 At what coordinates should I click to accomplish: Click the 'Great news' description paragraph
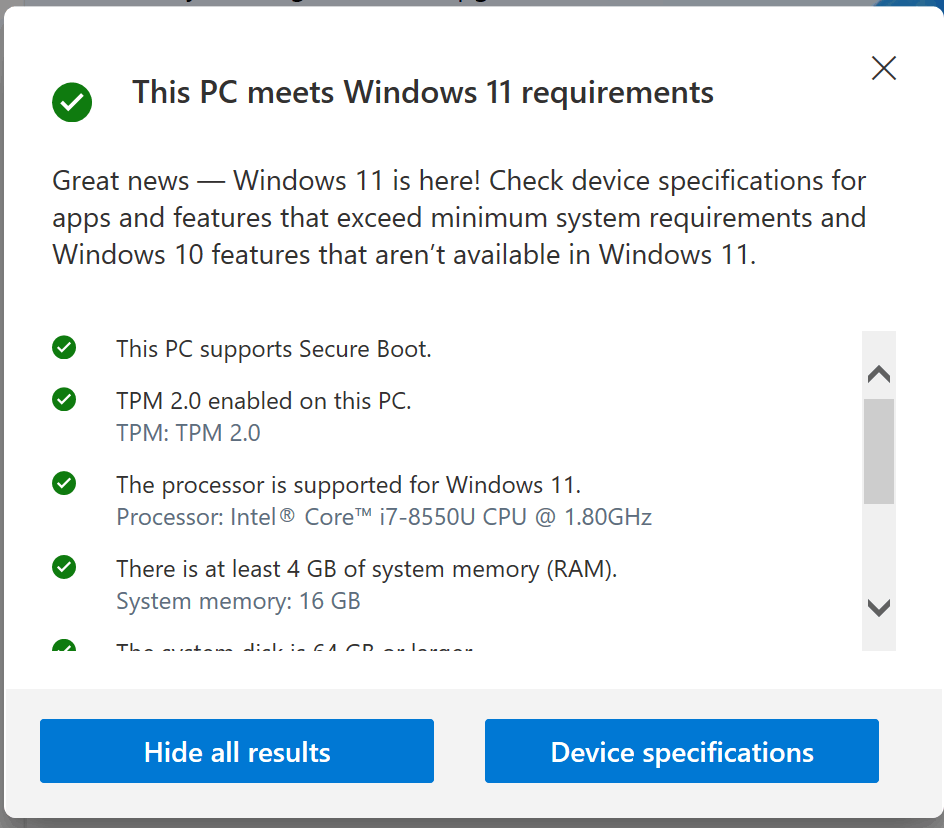(459, 217)
